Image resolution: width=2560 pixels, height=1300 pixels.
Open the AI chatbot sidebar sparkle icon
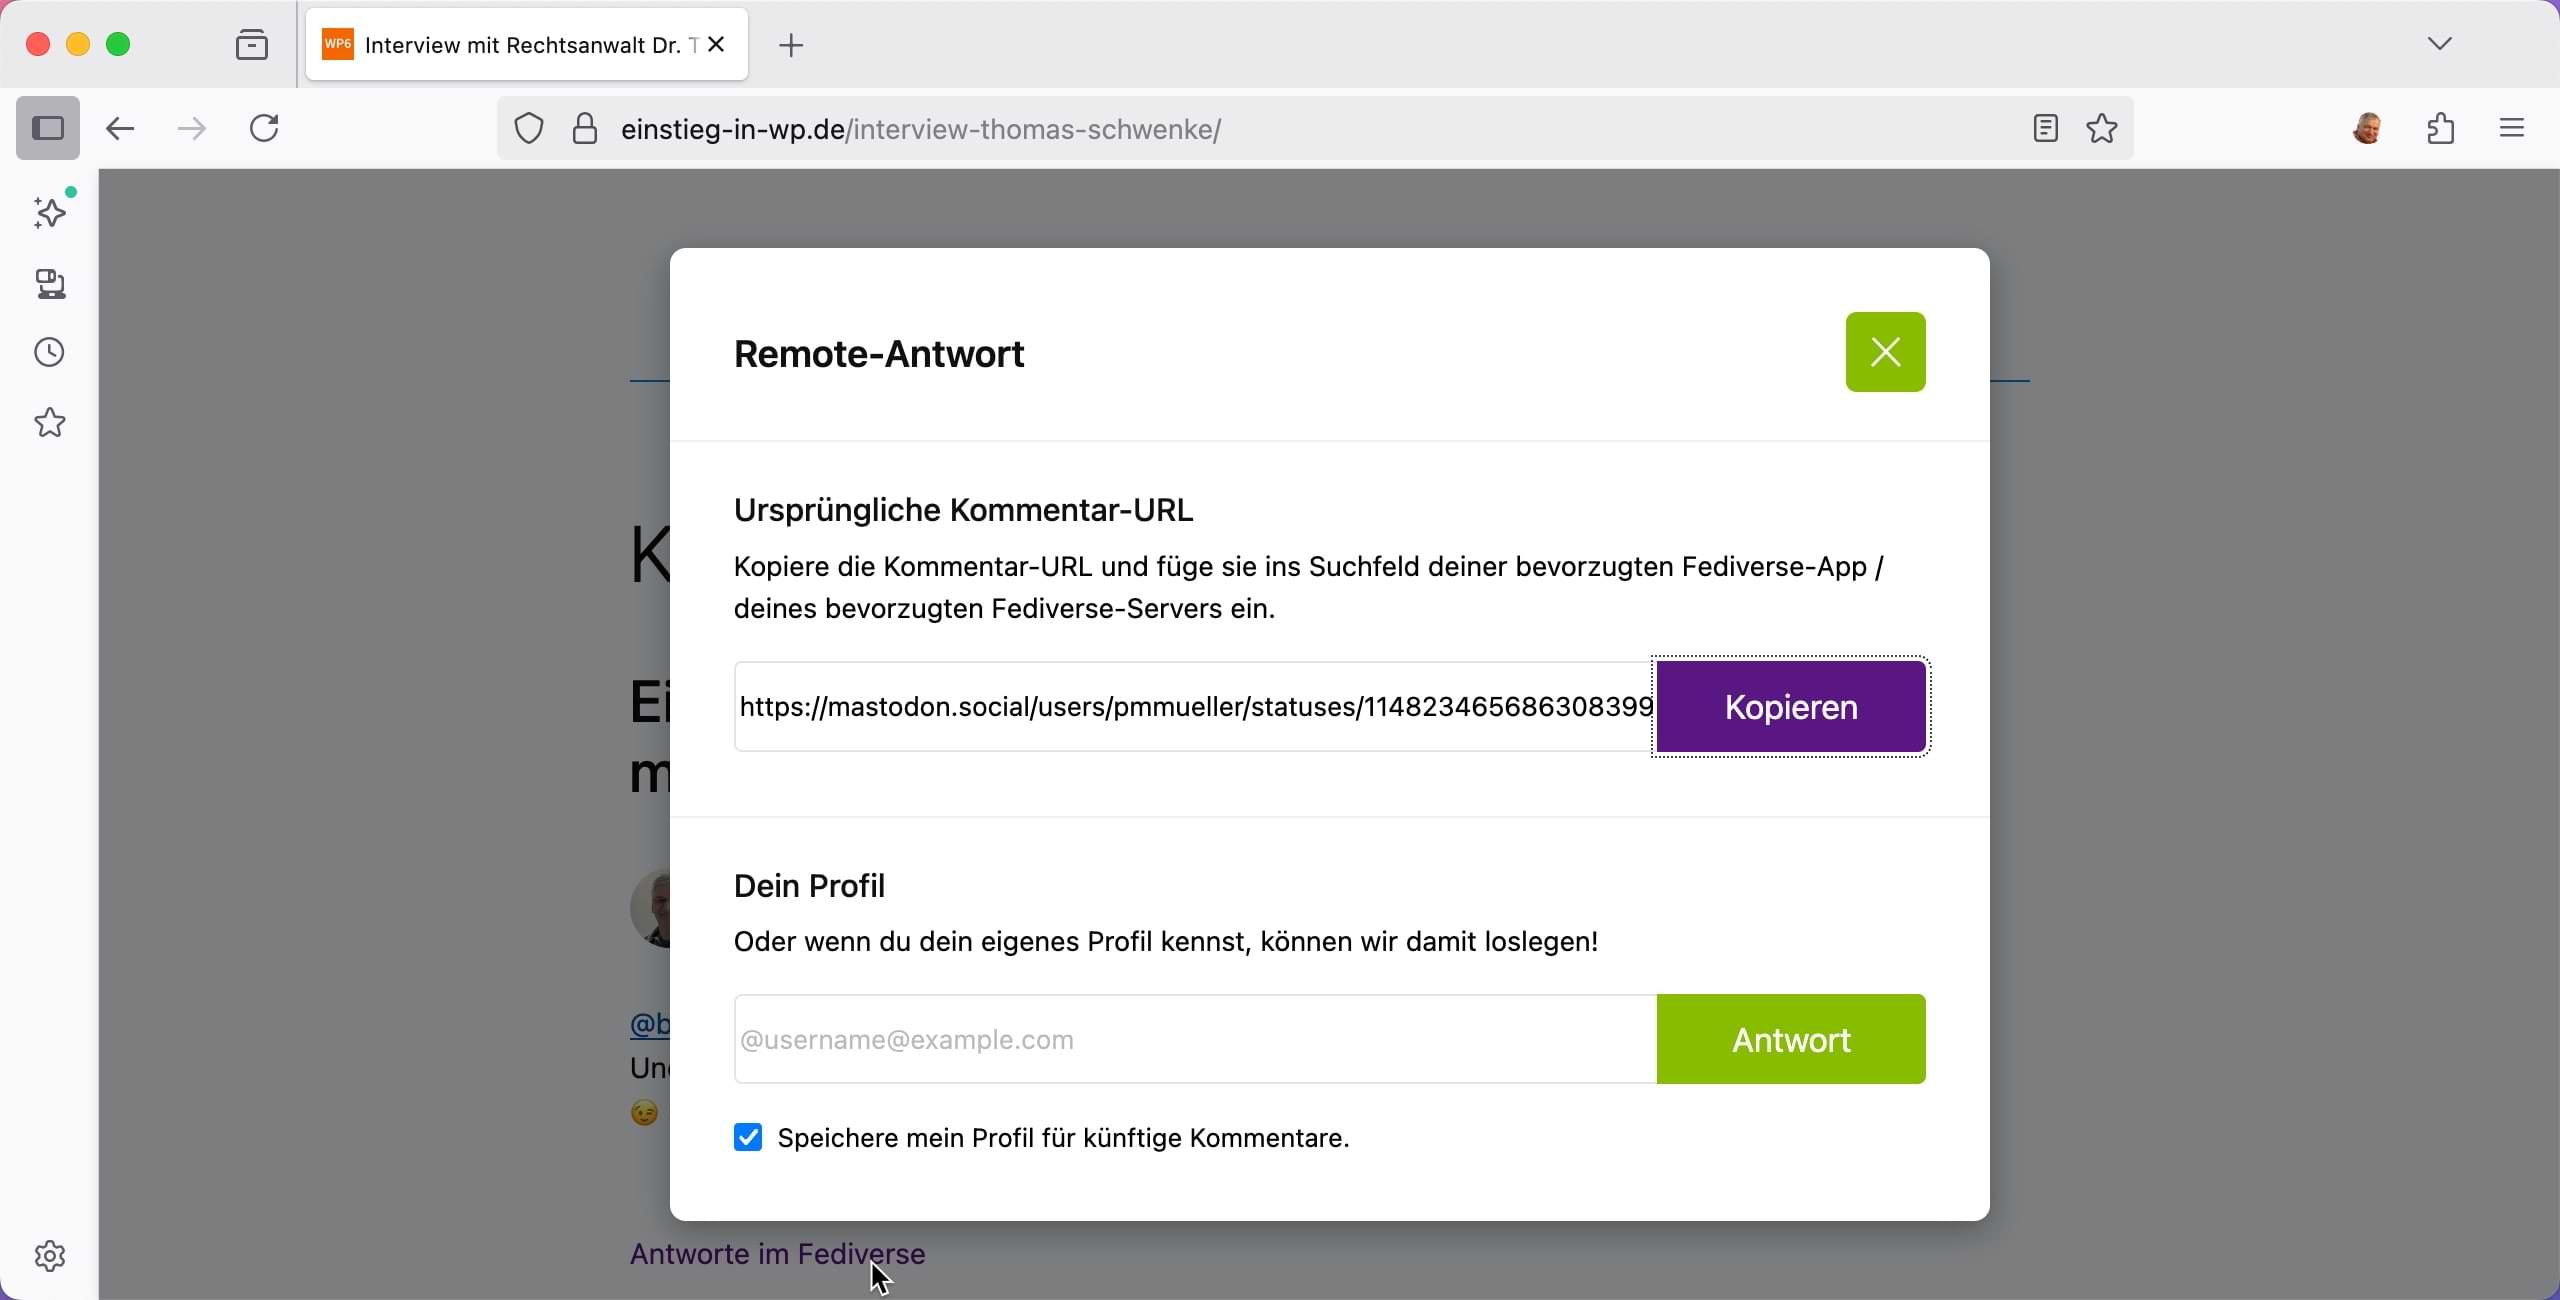coord(50,211)
